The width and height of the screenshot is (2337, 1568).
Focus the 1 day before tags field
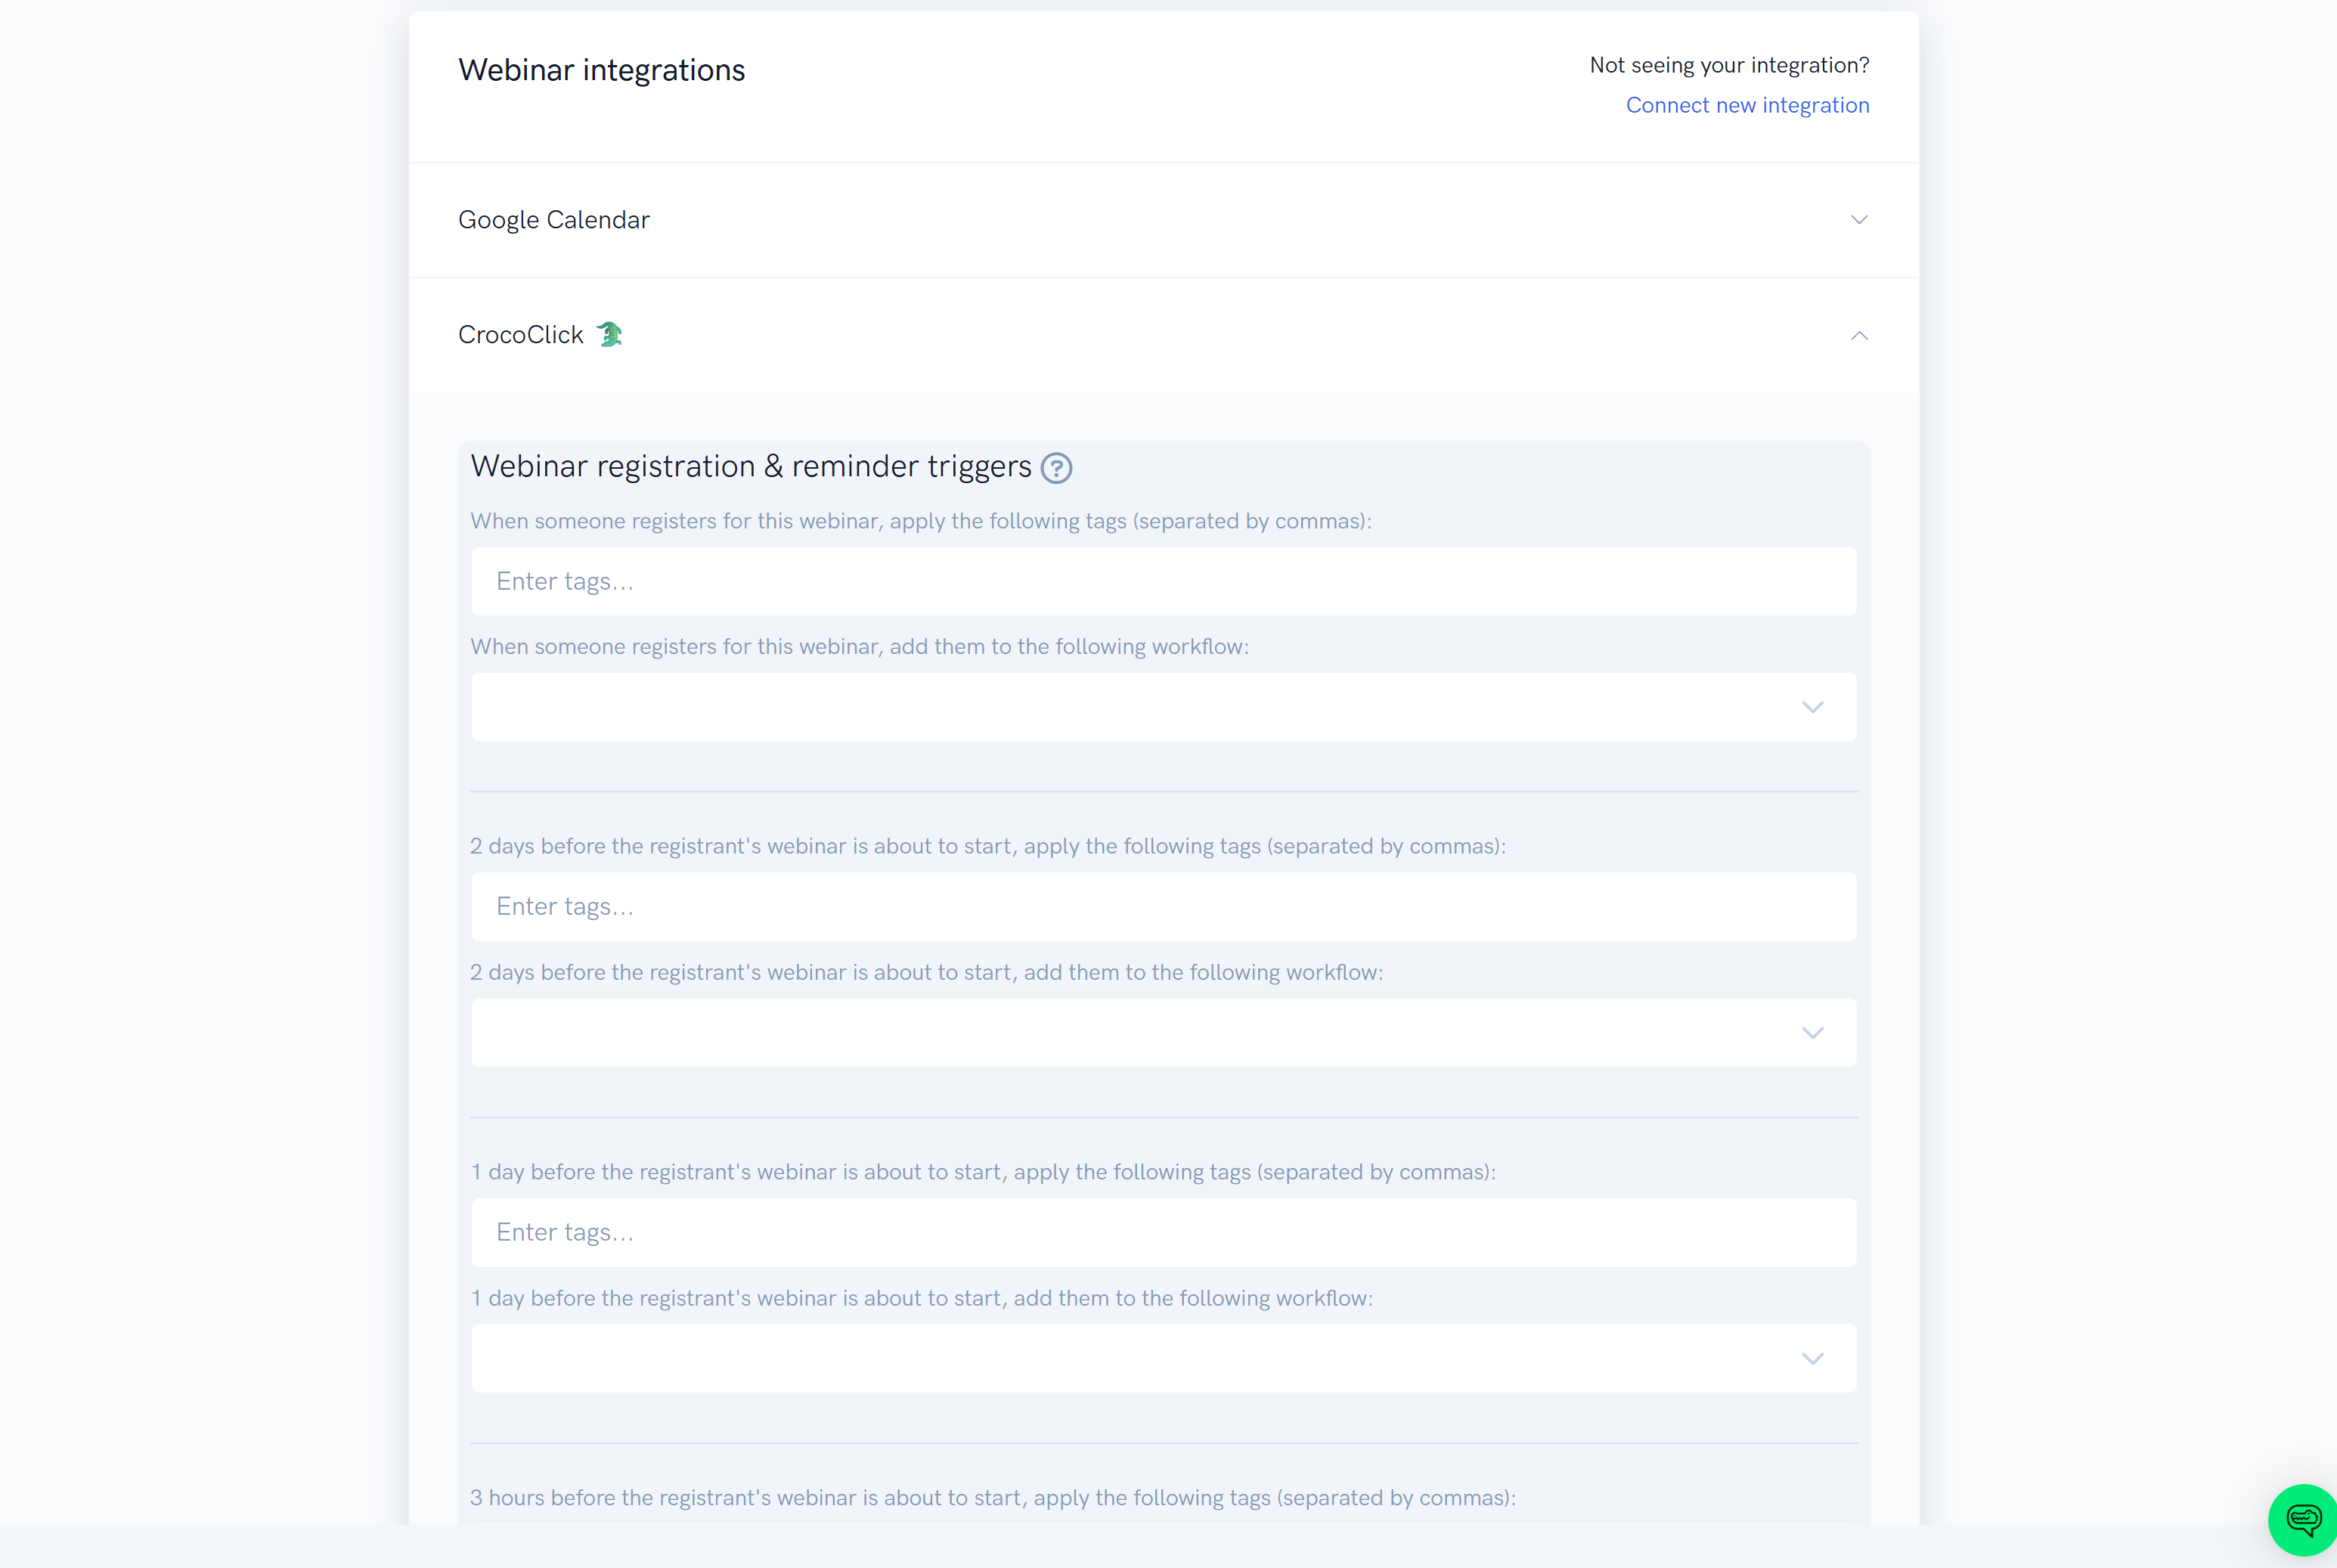(x=1164, y=1233)
